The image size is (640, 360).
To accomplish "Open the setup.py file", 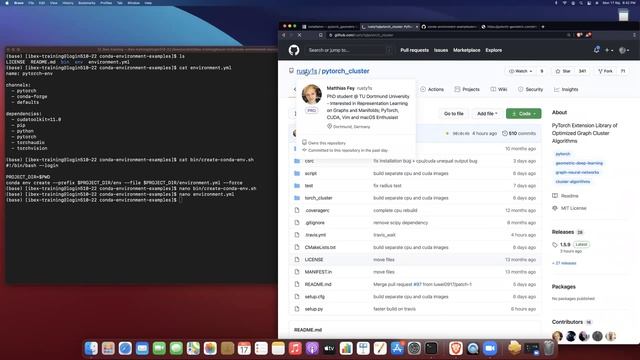I will point(313,309).
